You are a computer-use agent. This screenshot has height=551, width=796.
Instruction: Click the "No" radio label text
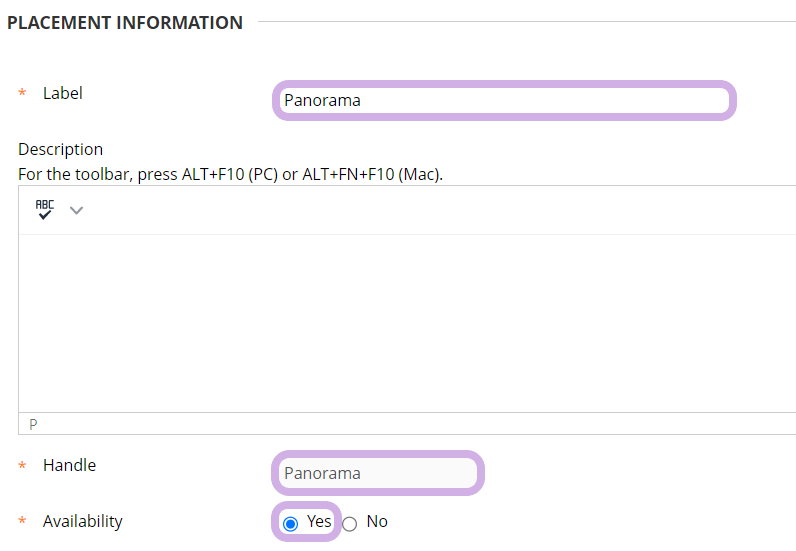click(377, 521)
